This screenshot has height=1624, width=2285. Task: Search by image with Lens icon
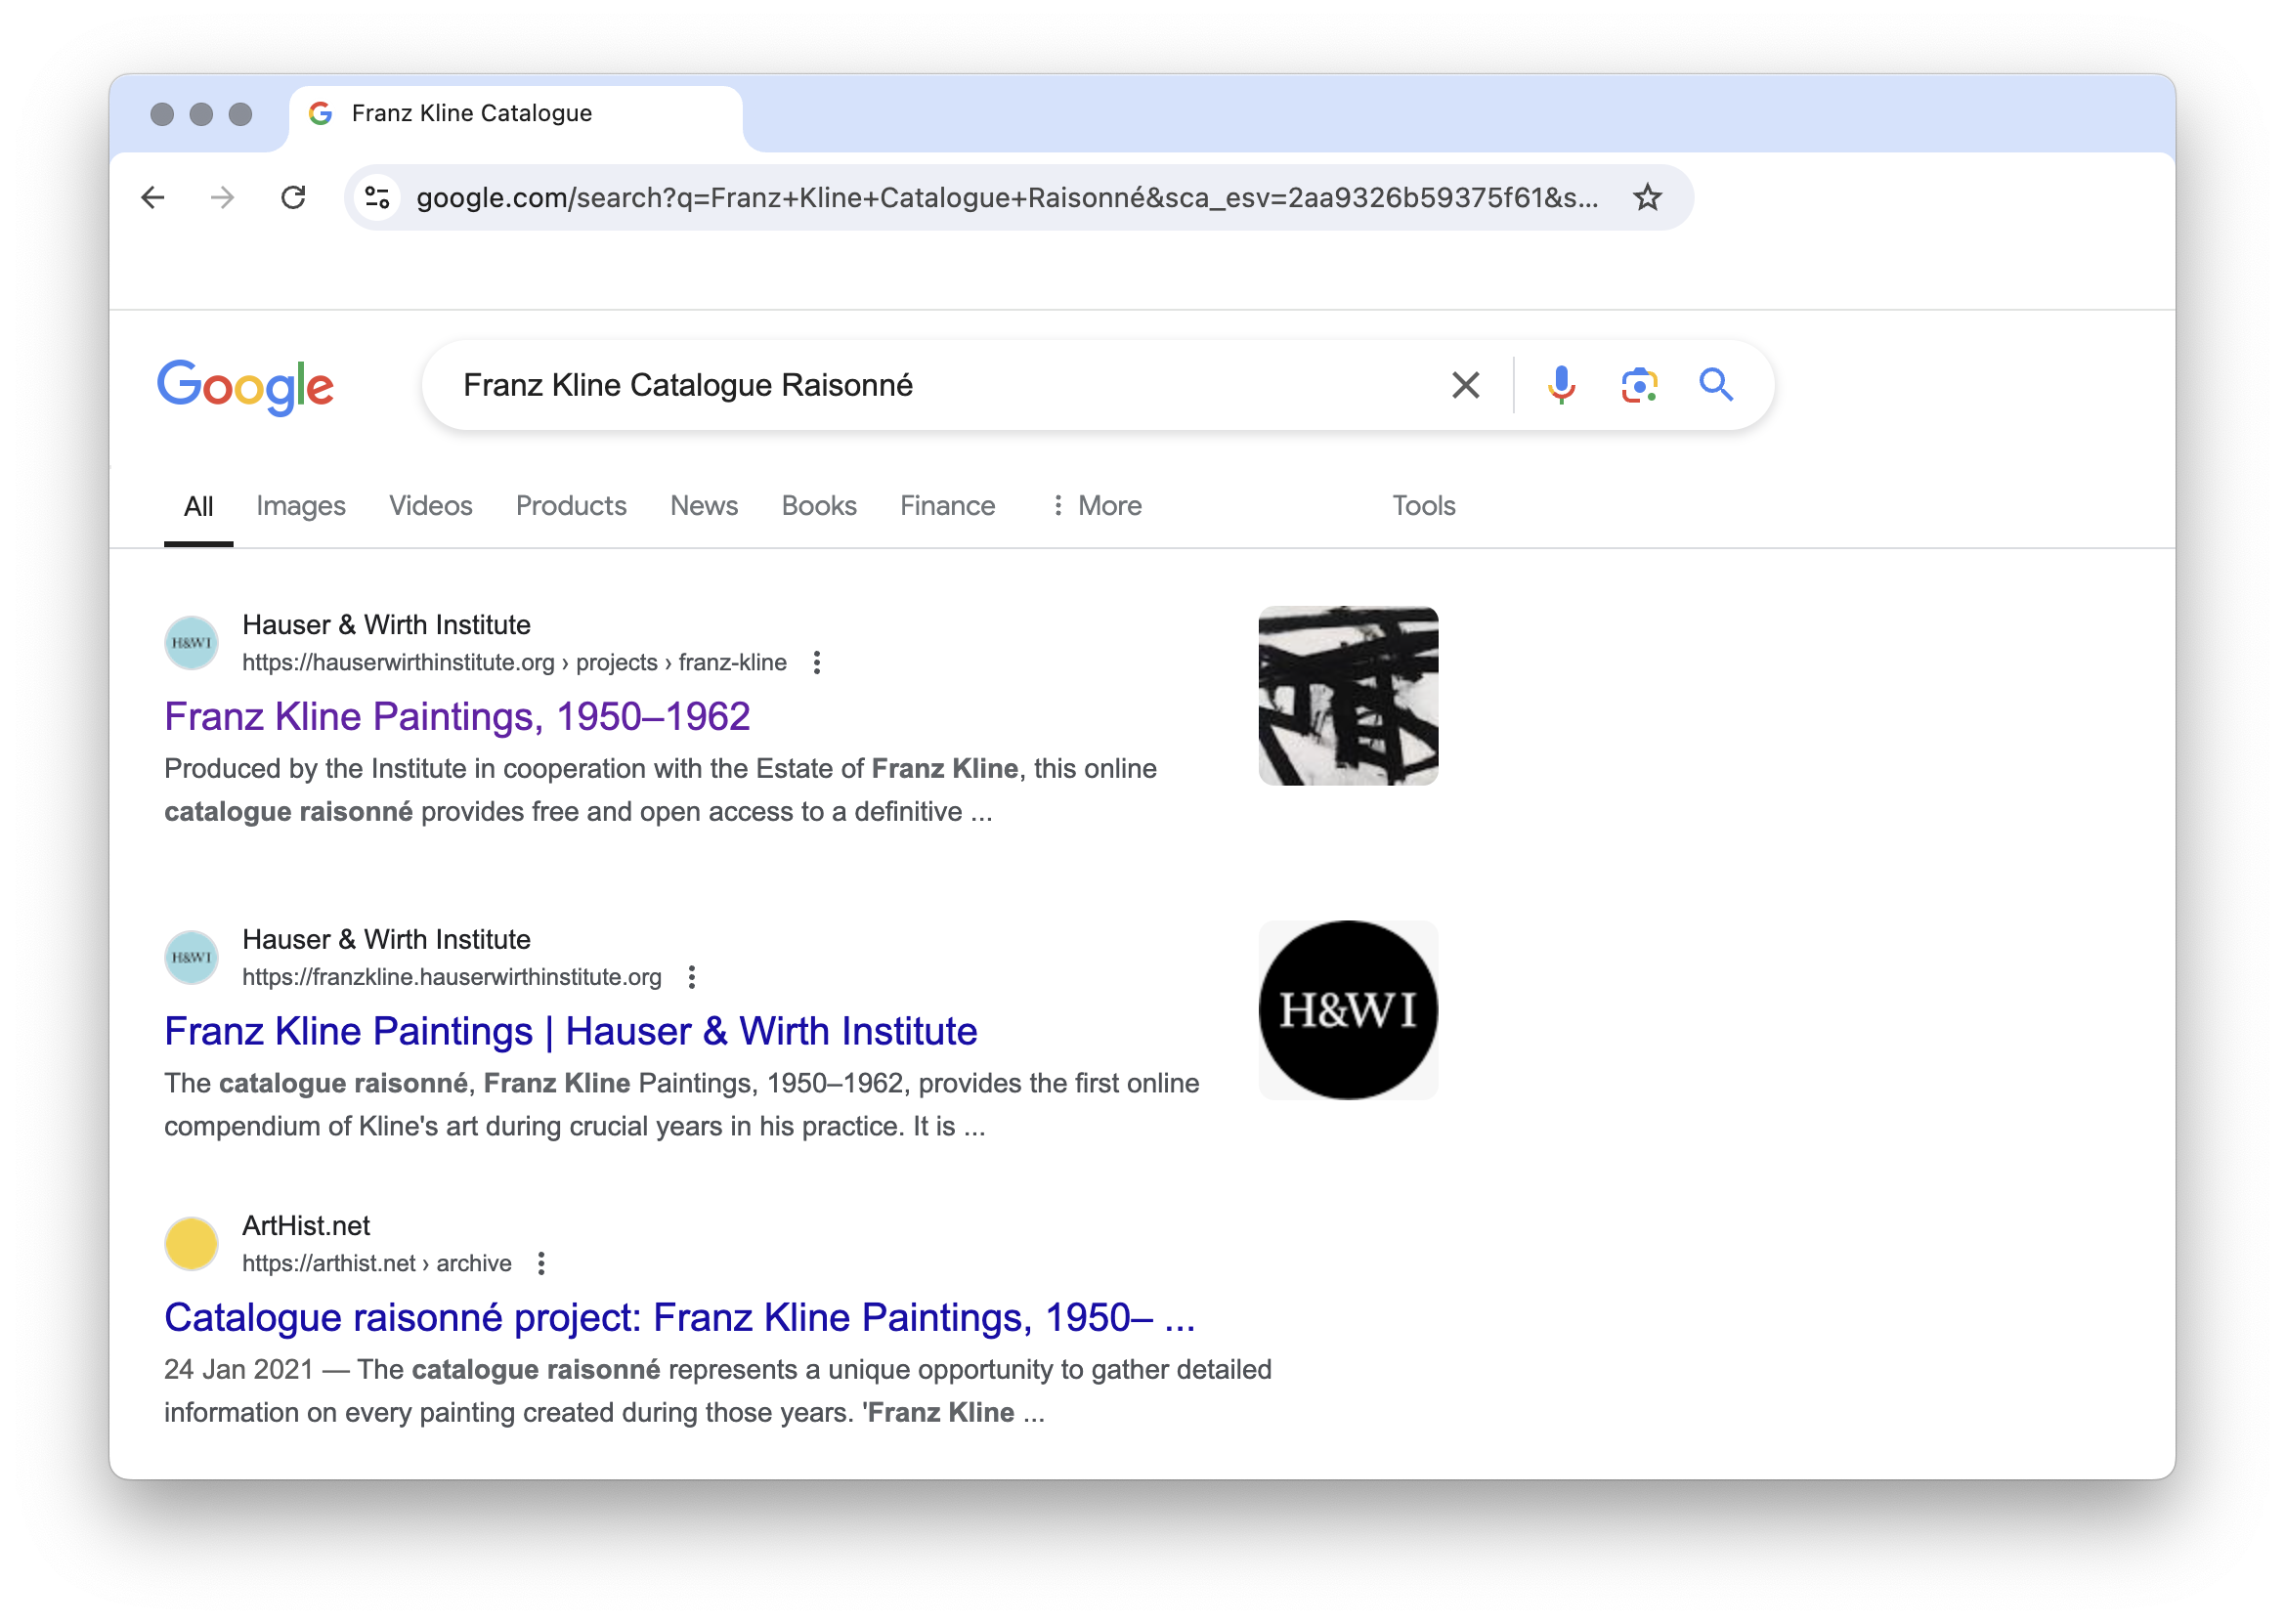(1638, 385)
